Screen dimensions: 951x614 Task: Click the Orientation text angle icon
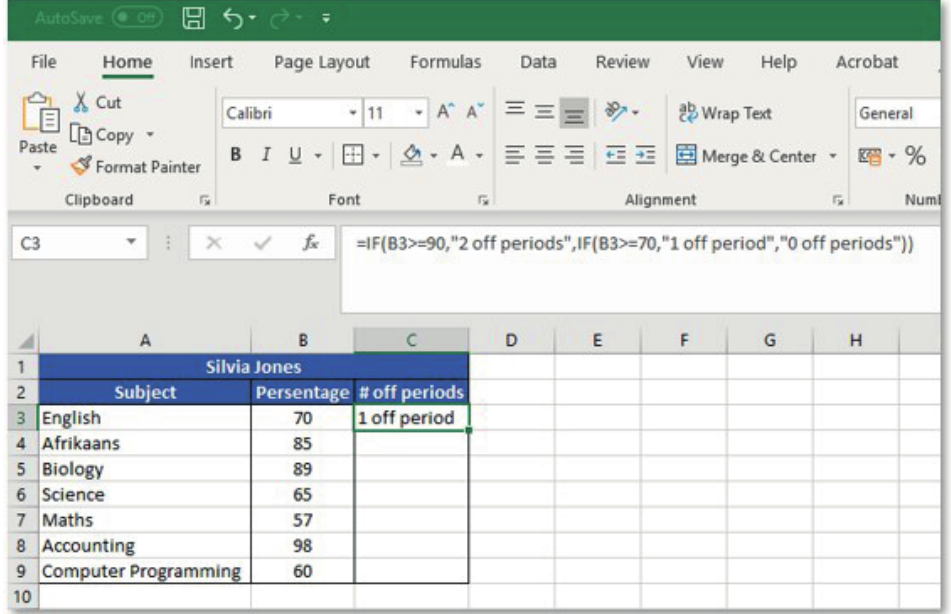(616, 112)
